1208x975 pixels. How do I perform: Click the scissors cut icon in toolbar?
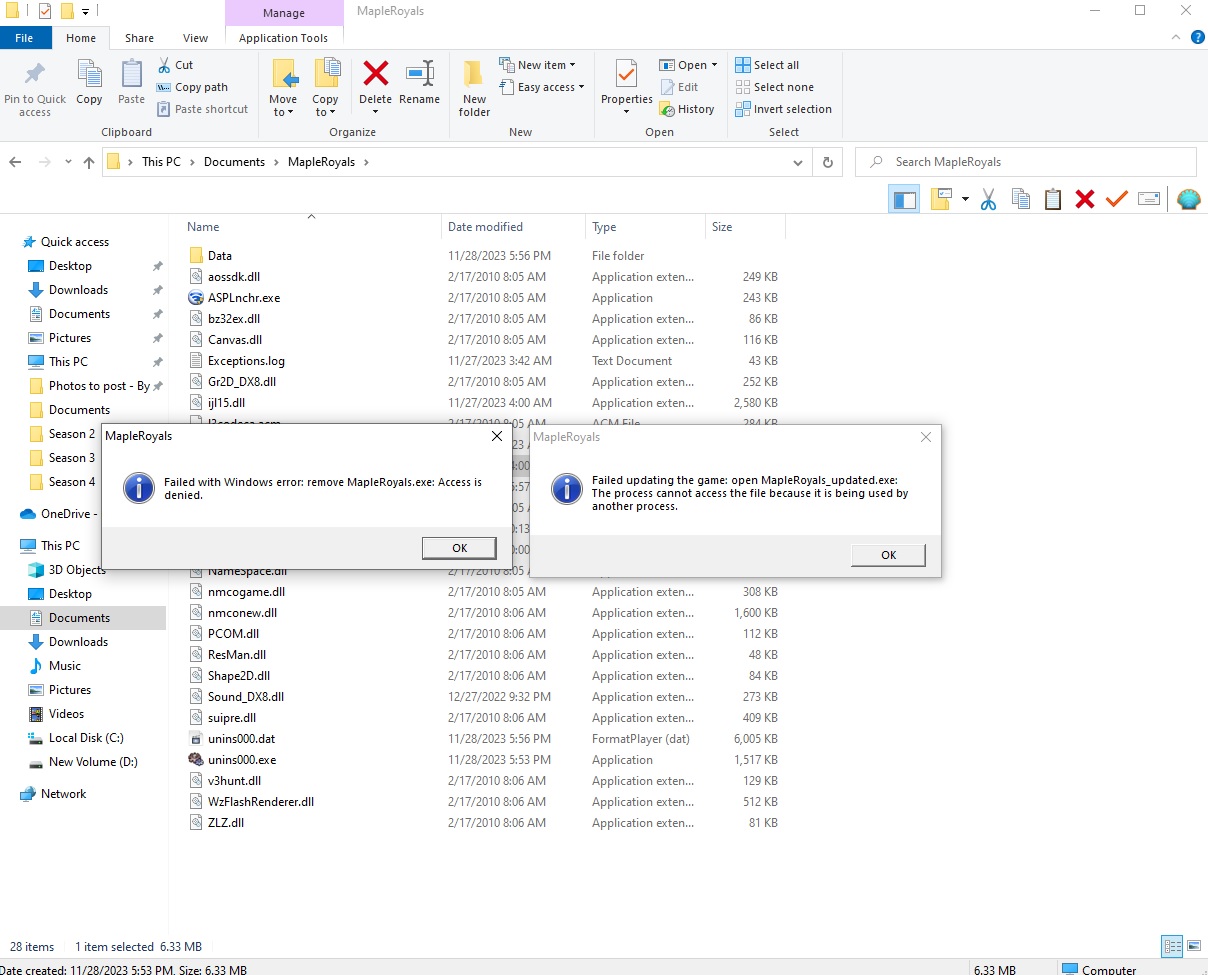(x=988, y=199)
